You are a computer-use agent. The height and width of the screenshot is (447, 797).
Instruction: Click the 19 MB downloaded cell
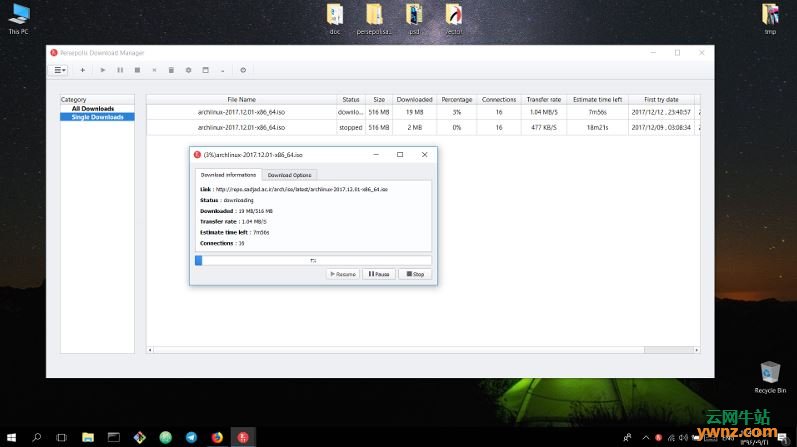click(414, 112)
